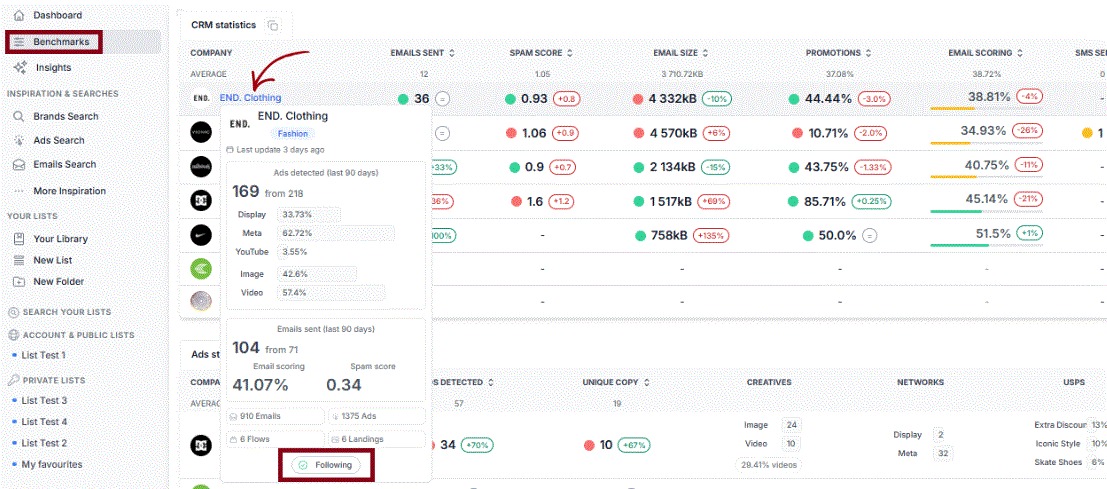1107x489 pixels.
Task: Open List Test 4
Action: pos(44,422)
